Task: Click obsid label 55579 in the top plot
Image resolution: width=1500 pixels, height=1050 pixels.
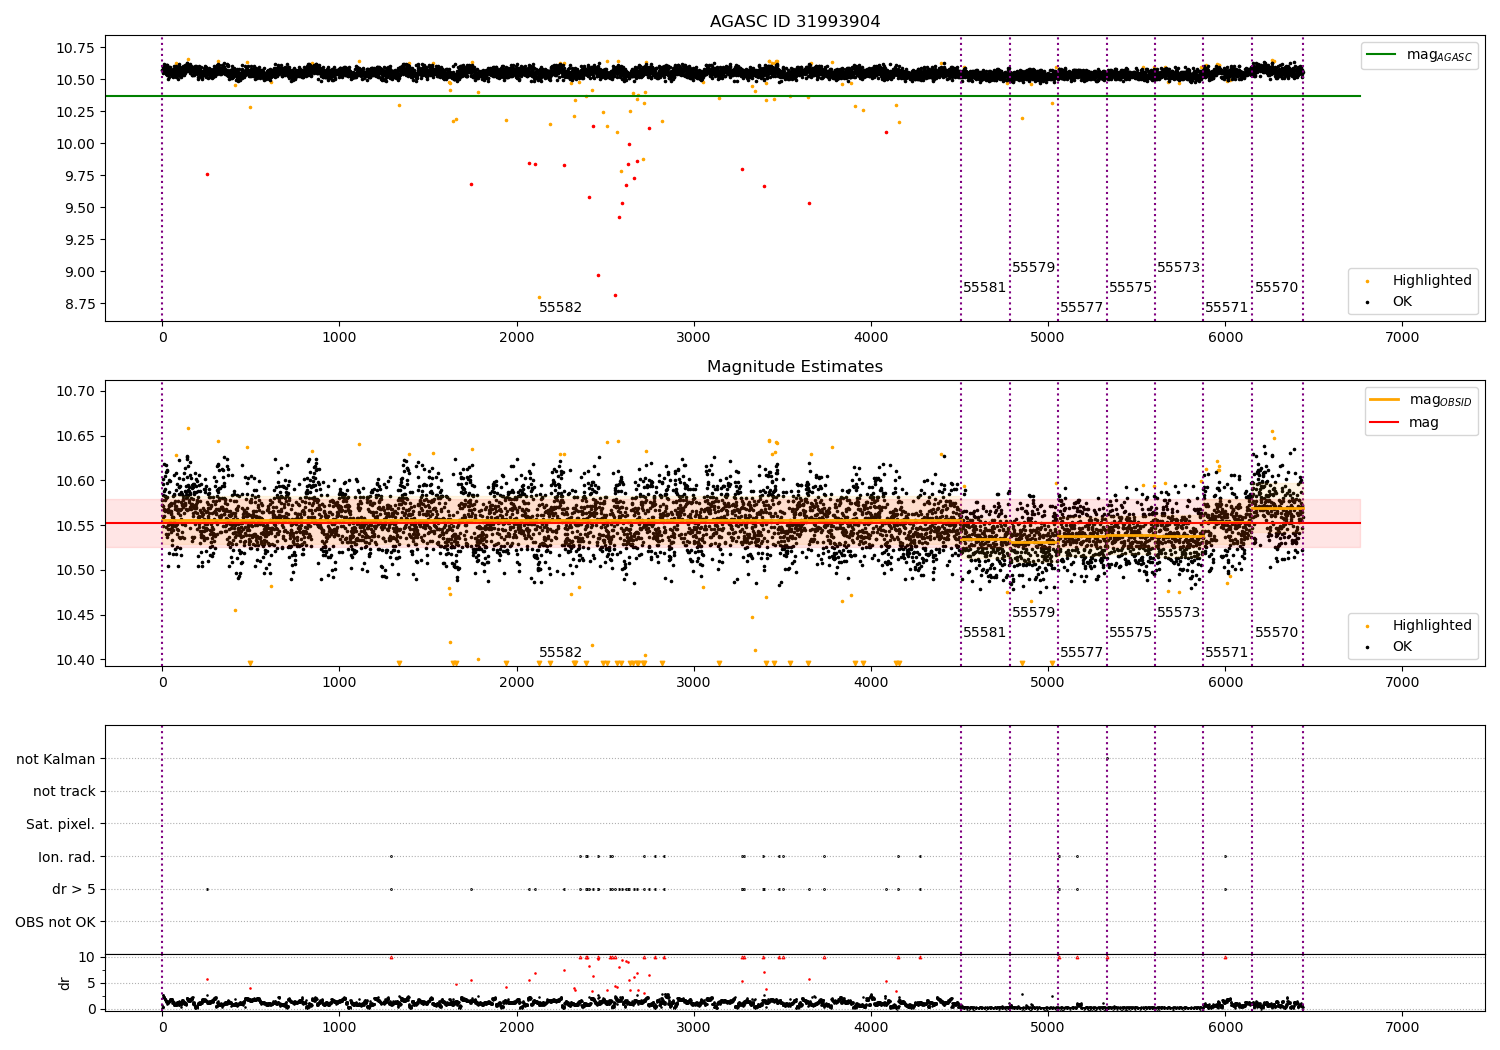Action: click(1034, 267)
